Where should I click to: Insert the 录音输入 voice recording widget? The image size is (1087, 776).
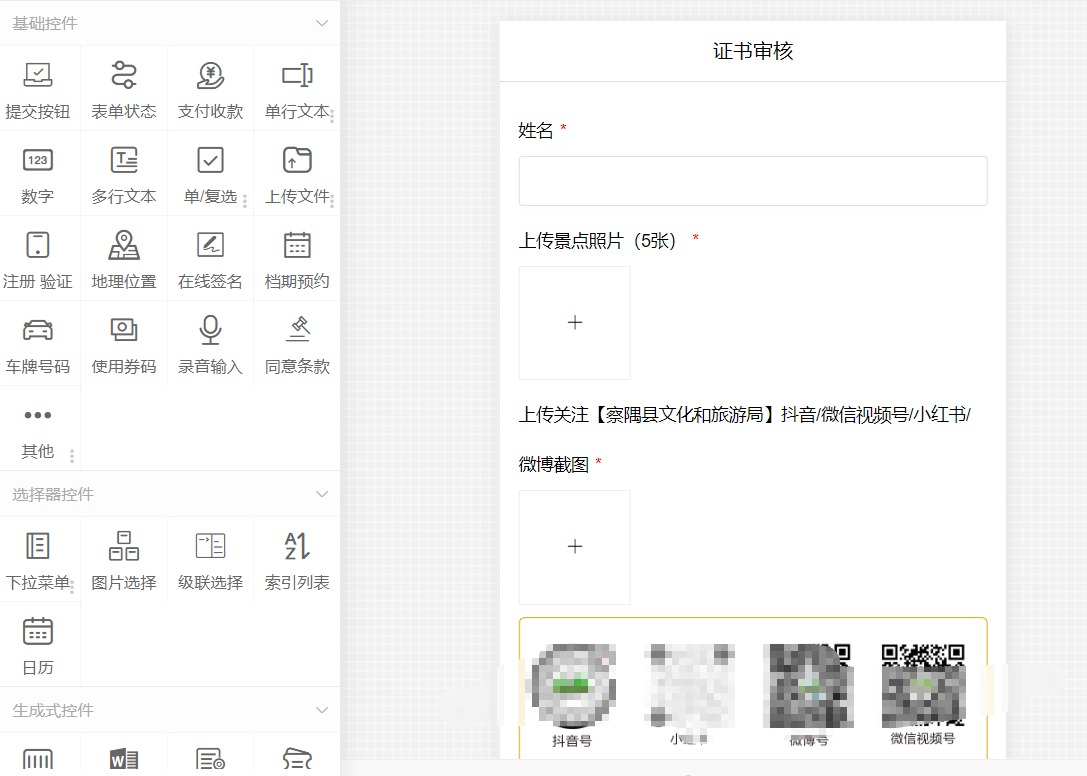[x=211, y=345]
